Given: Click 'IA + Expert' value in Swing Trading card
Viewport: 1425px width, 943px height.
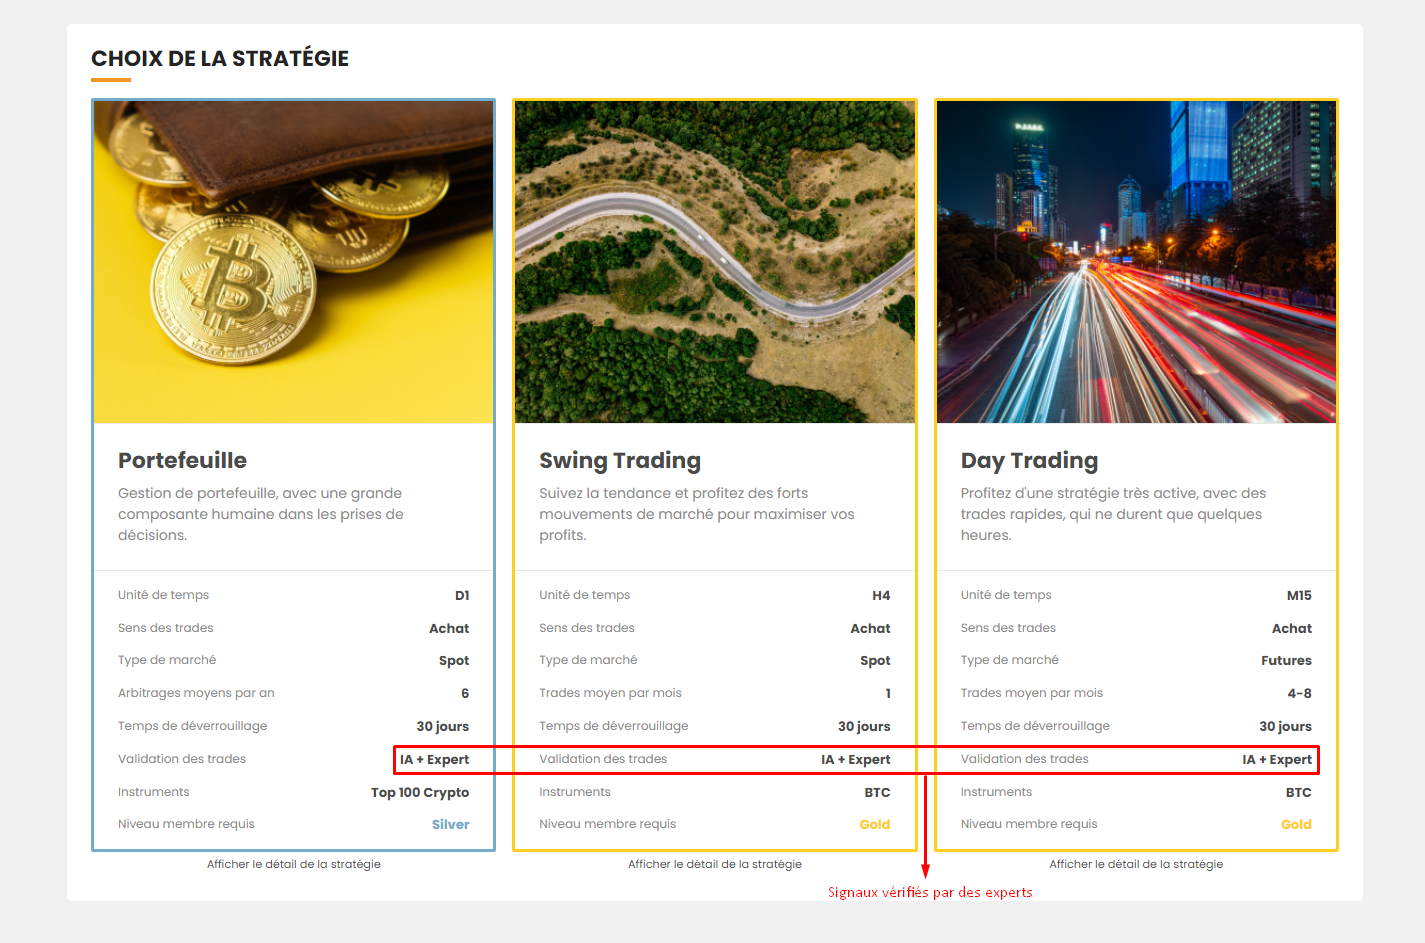Looking at the screenshot, I should pos(856,759).
